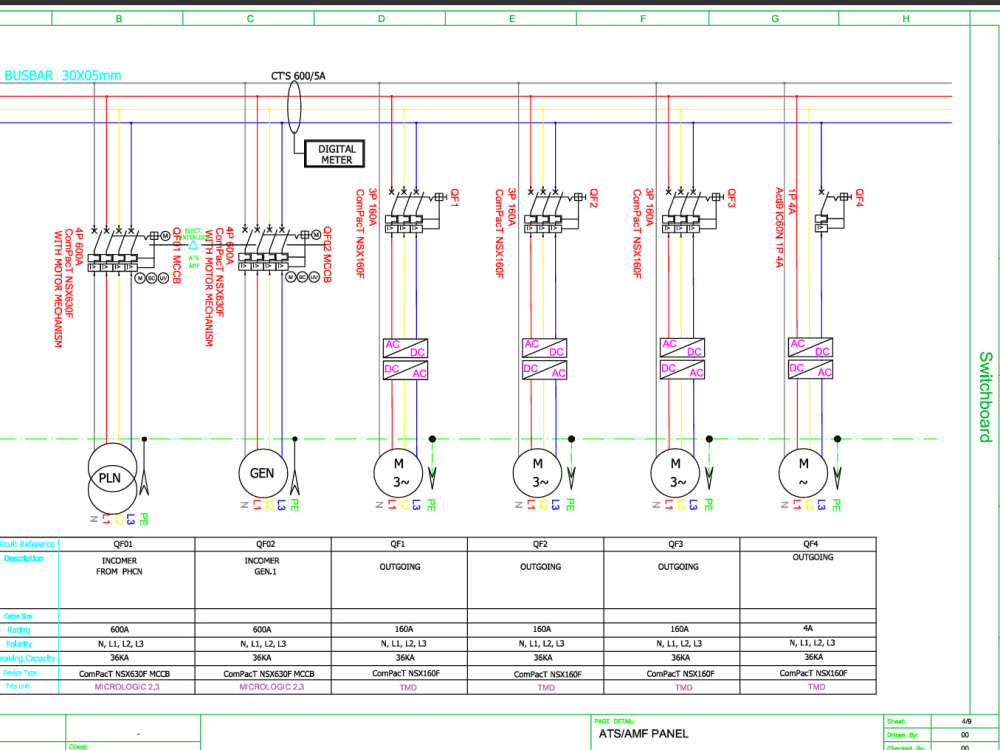Click the Circuit Reference row header
This screenshot has width=1000, height=750.
[x=28, y=545]
